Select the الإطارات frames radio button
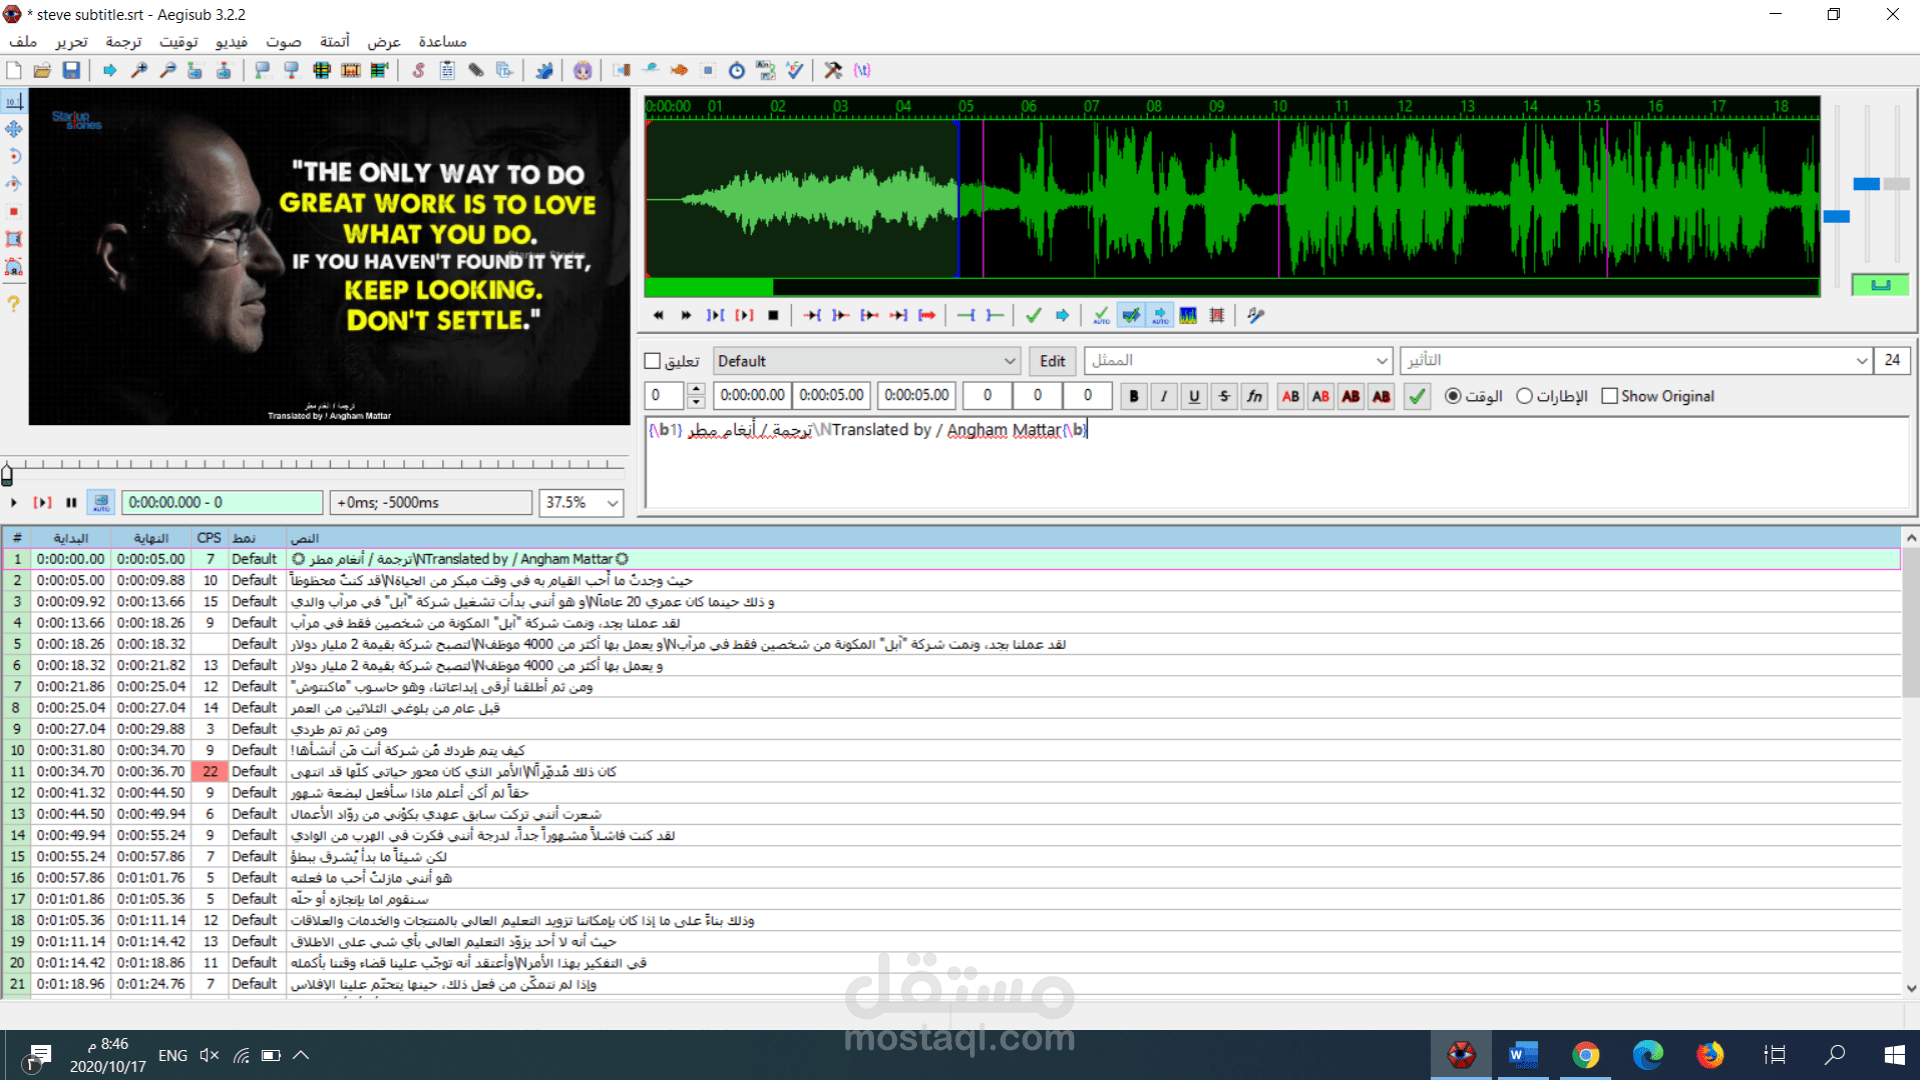 [1524, 396]
